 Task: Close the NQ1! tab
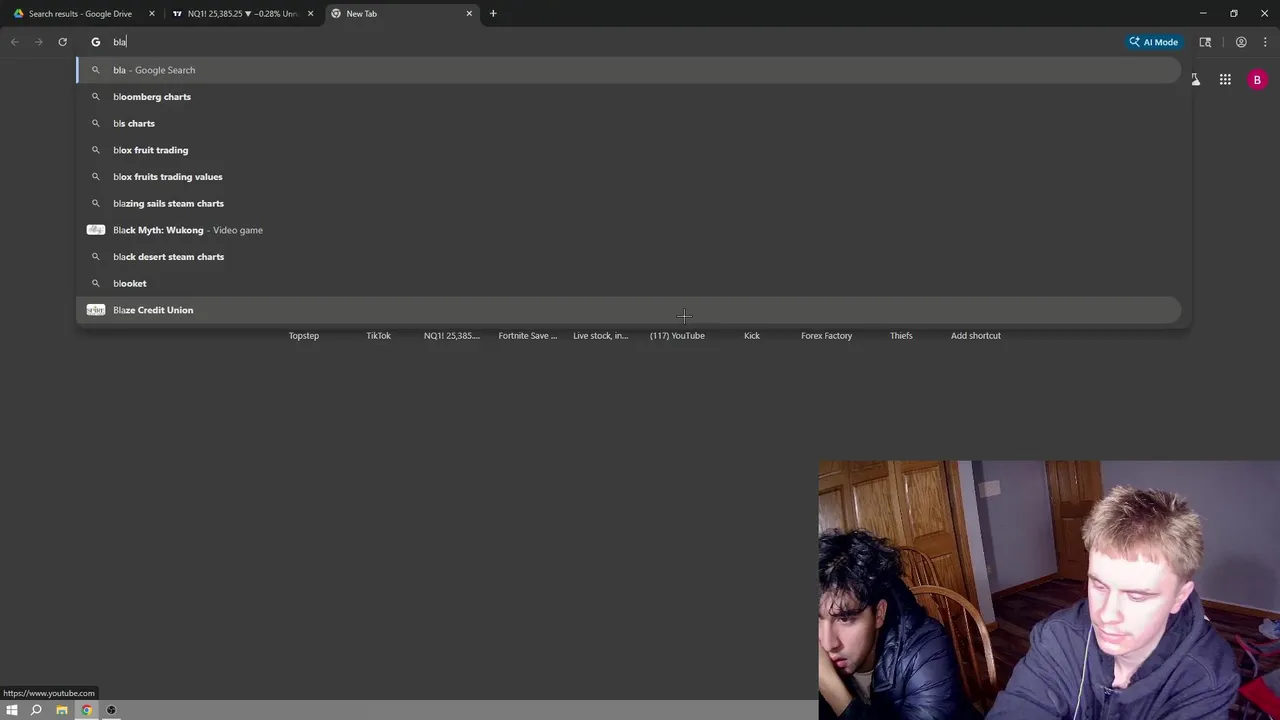[310, 14]
